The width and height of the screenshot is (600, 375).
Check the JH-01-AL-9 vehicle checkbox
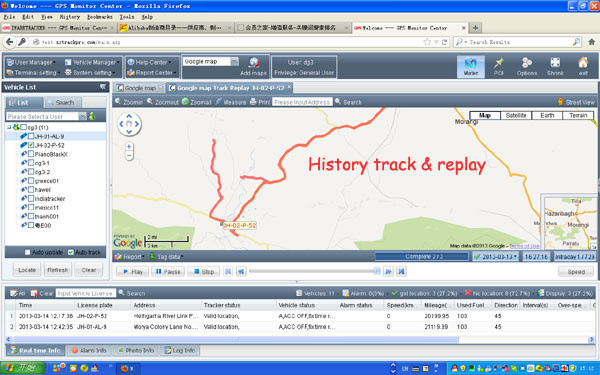[31, 136]
